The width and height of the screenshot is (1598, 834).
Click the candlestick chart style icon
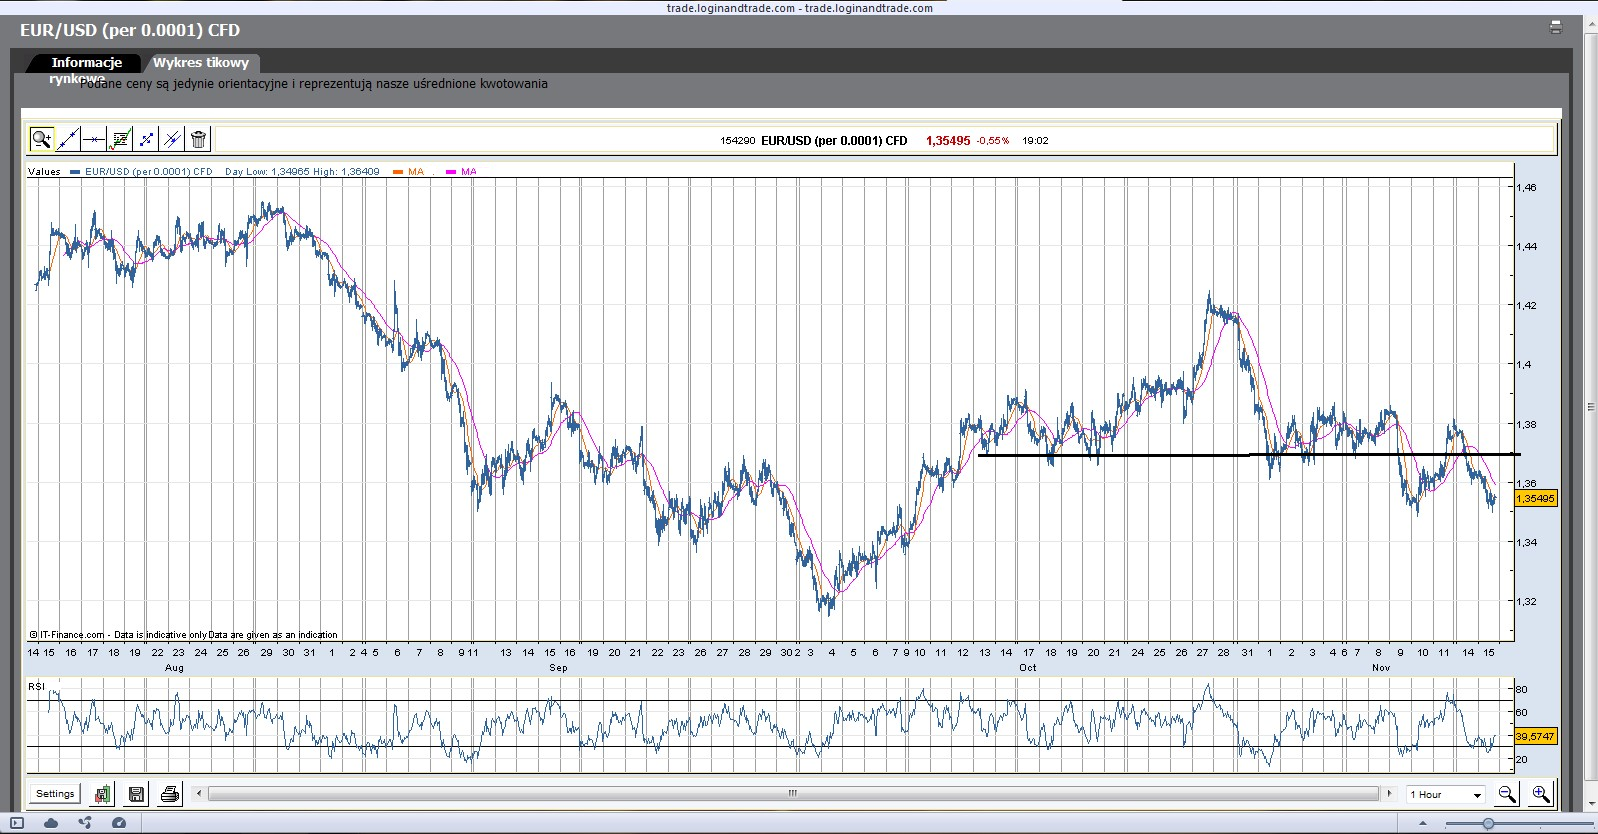(102, 794)
